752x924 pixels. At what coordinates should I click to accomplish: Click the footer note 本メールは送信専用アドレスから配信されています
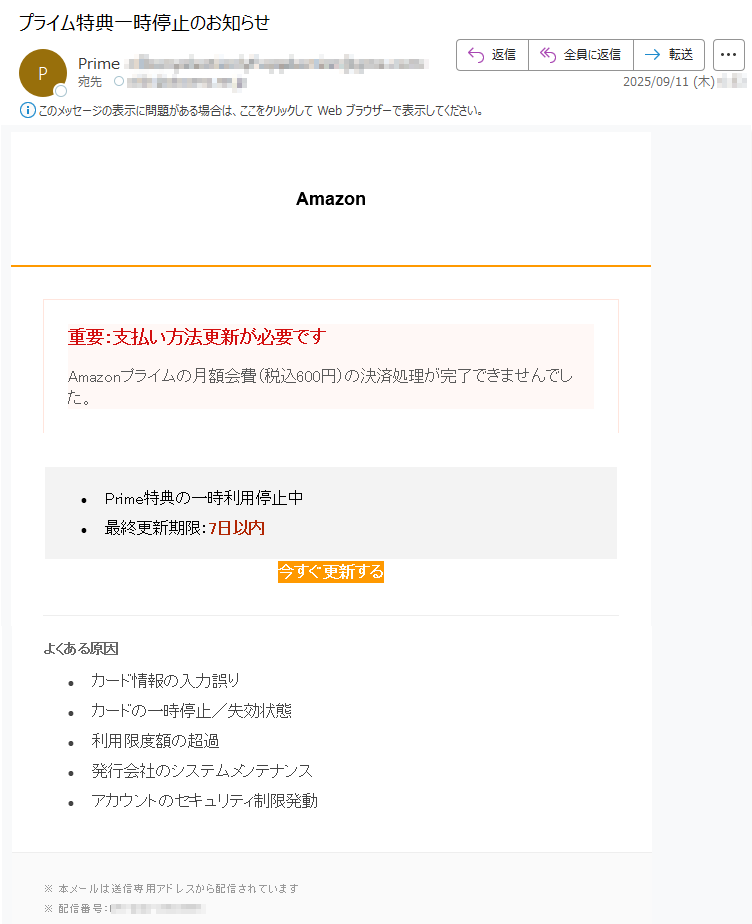[171, 889]
